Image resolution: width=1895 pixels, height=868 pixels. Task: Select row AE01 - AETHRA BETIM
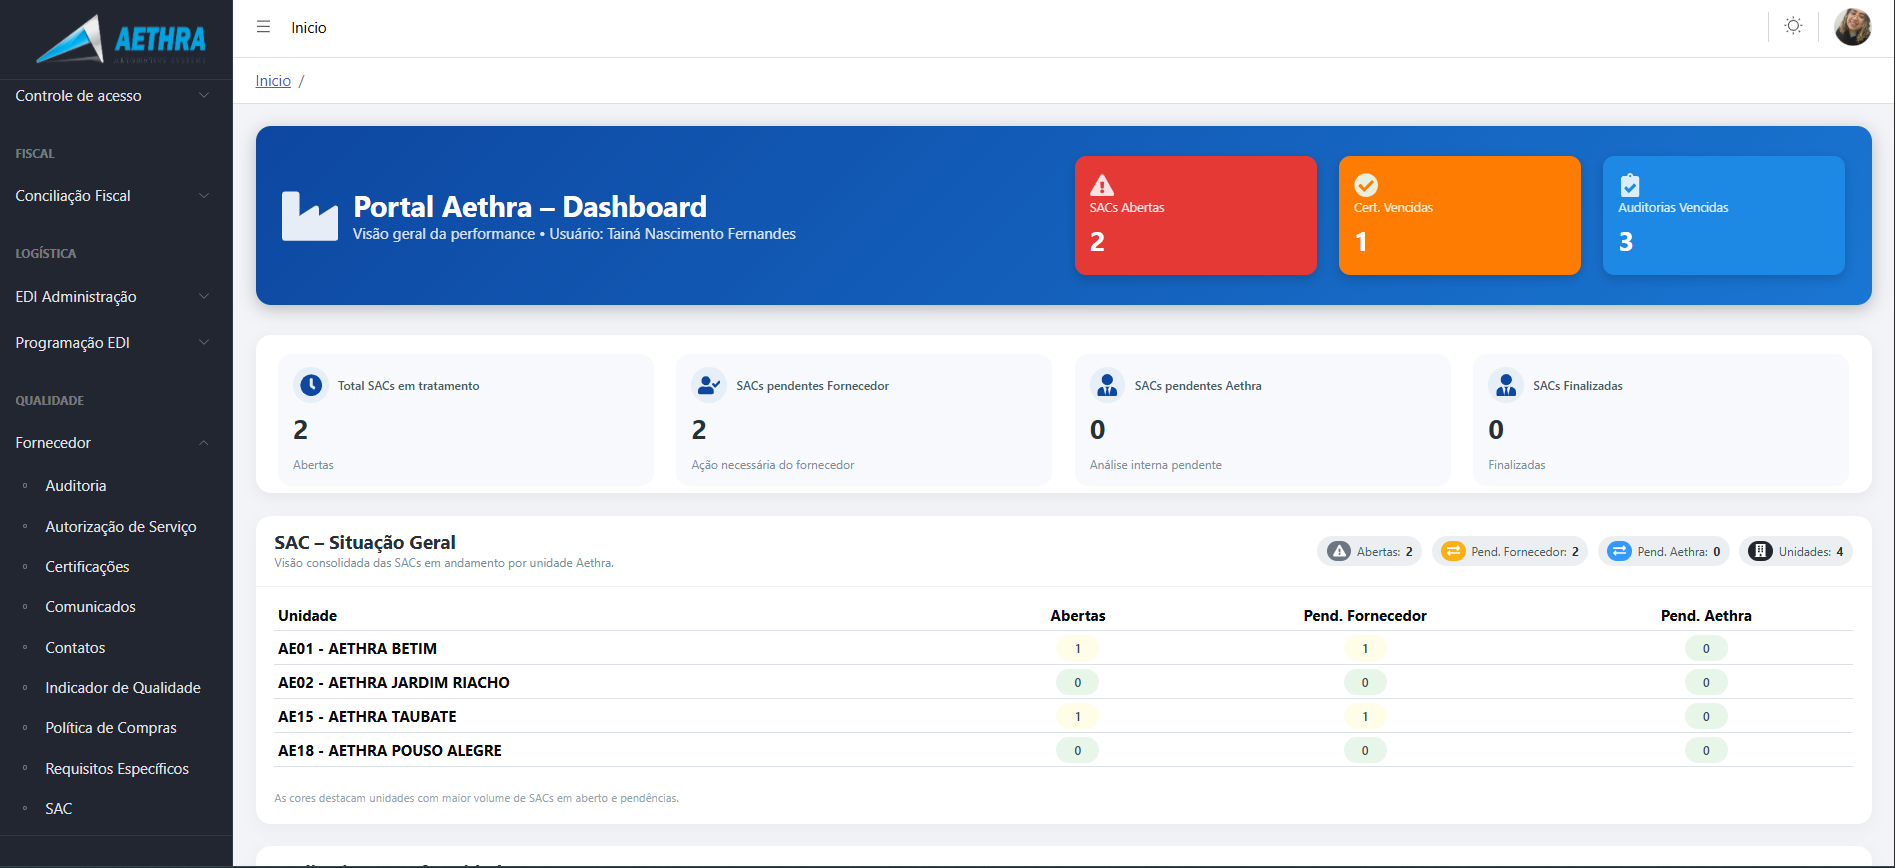click(1063, 648)
